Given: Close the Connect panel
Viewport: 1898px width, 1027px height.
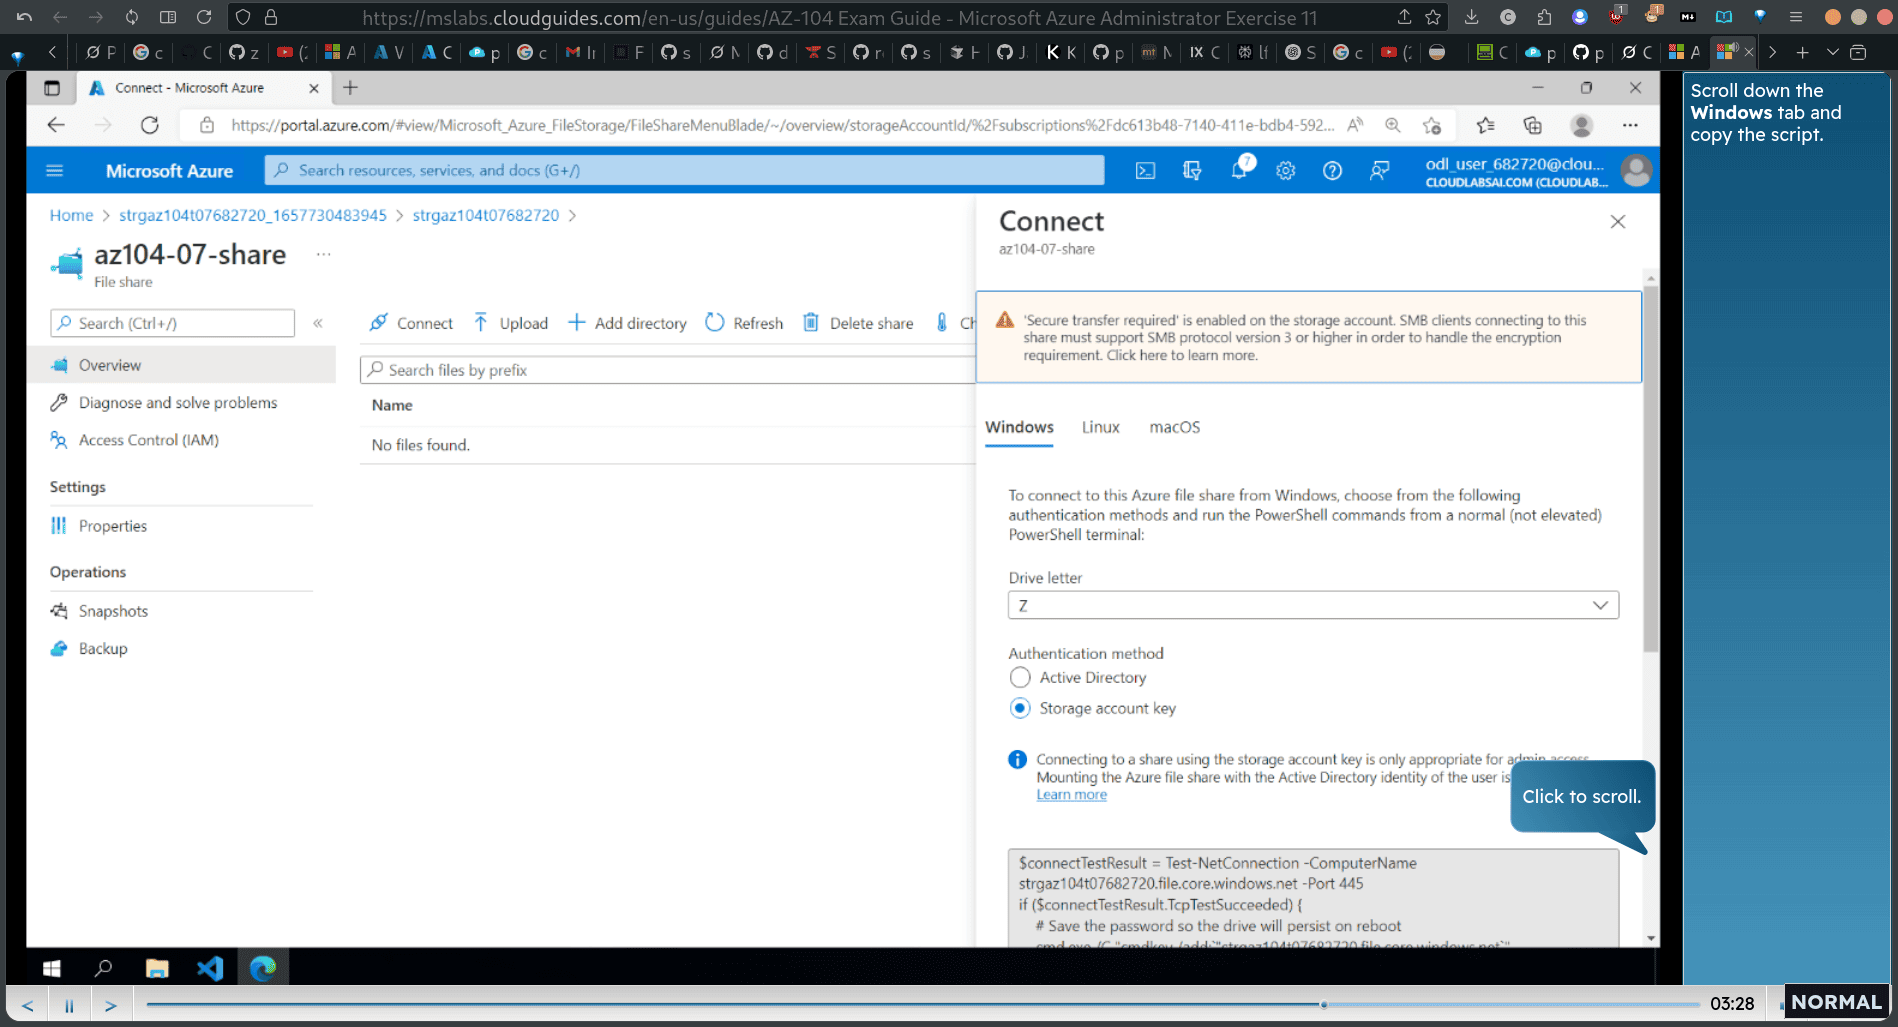Looking at the screenshot, I should pyautogui.click(x=1618, y=222).
